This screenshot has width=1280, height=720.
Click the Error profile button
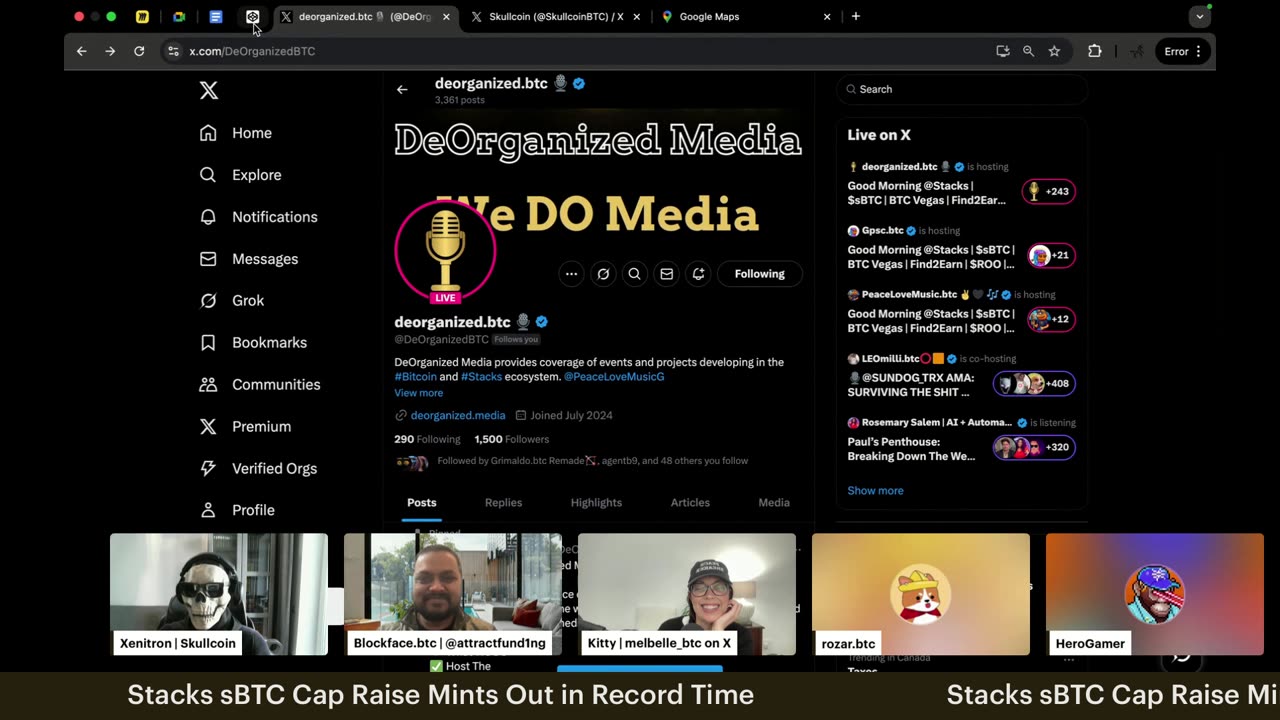point(1184,51)
